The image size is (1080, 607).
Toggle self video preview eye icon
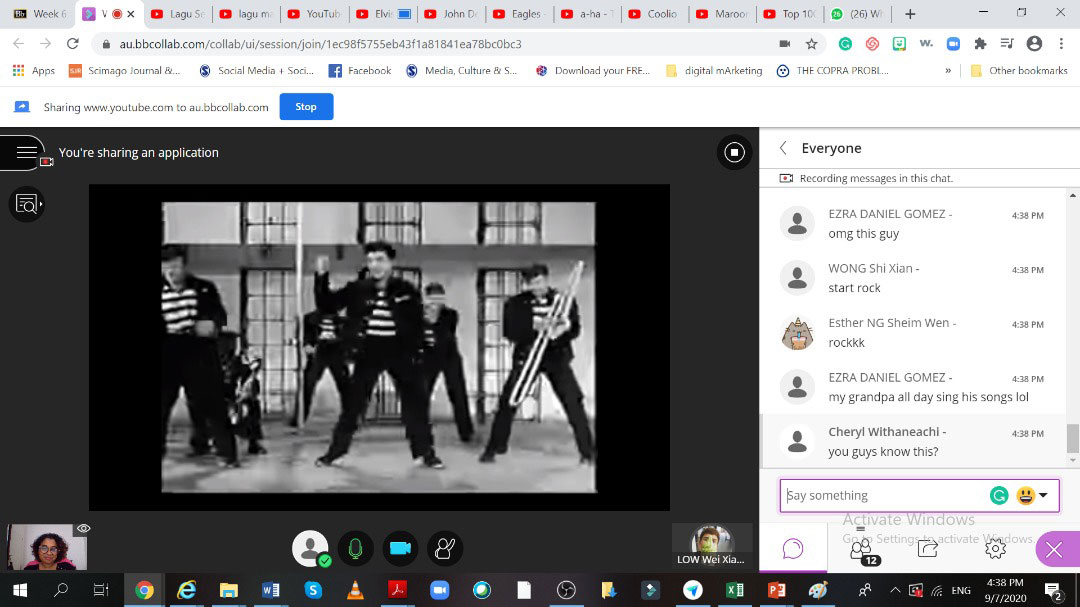[83, 528]
